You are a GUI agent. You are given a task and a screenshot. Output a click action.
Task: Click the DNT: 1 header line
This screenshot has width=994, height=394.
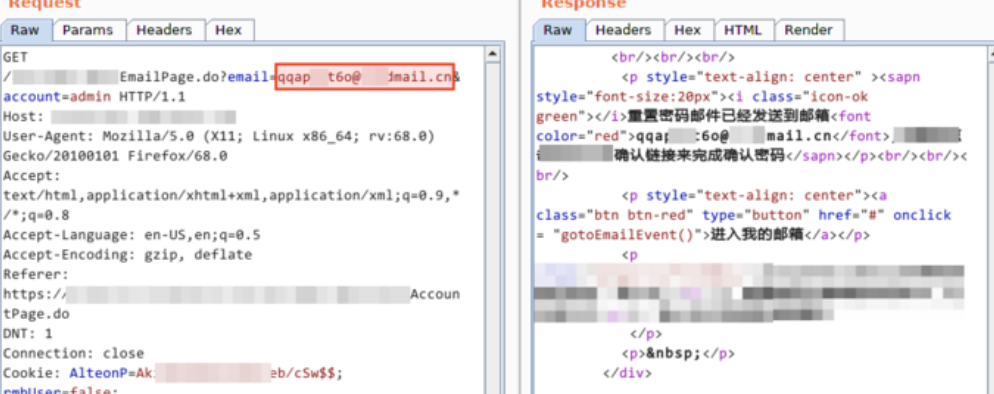point(28,333)
